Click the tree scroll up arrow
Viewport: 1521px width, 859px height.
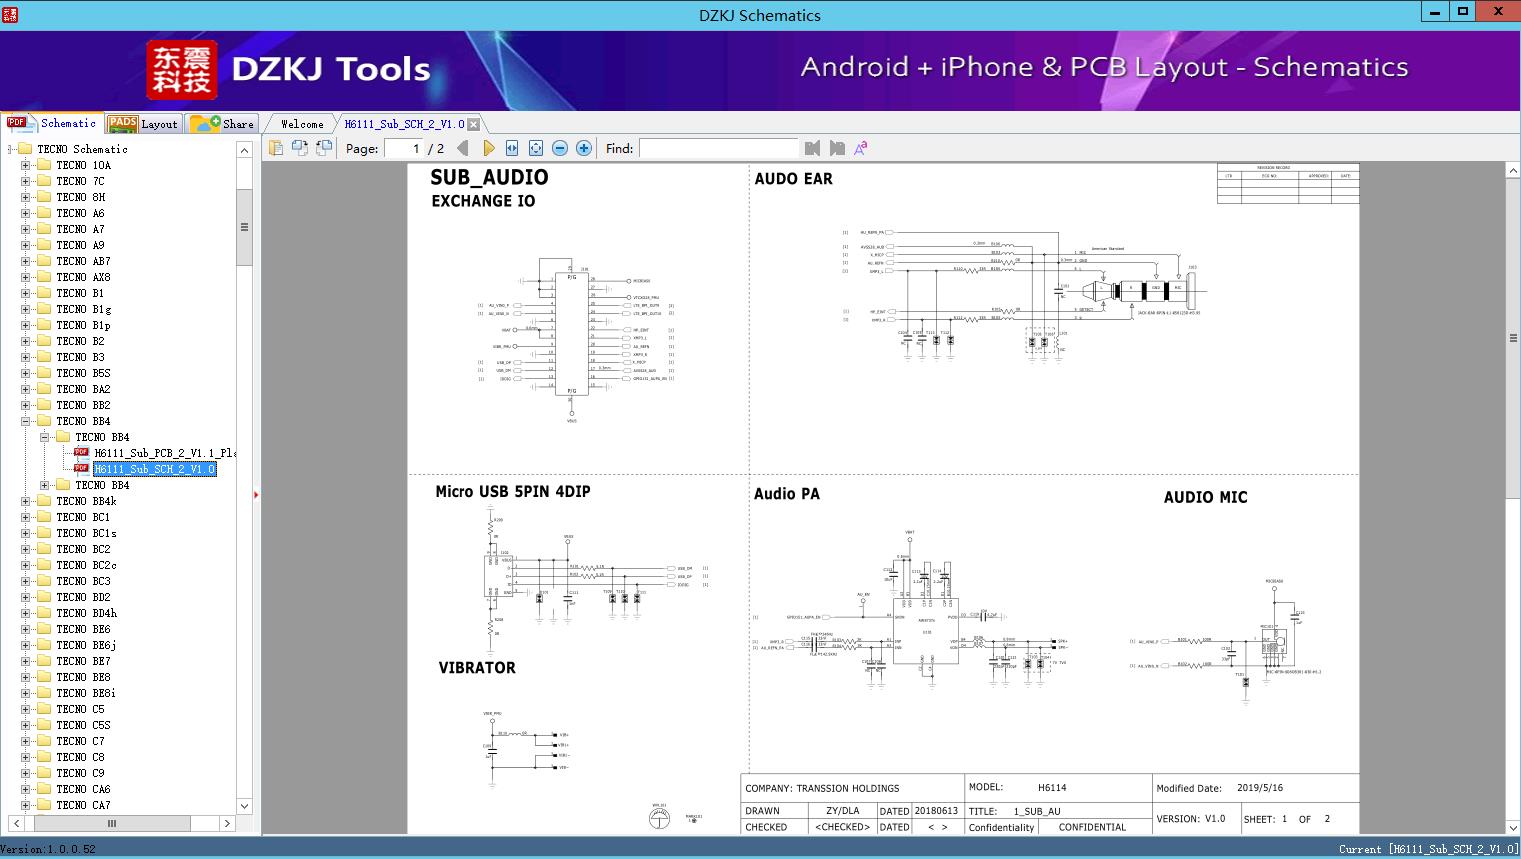[x=244, y=150]
